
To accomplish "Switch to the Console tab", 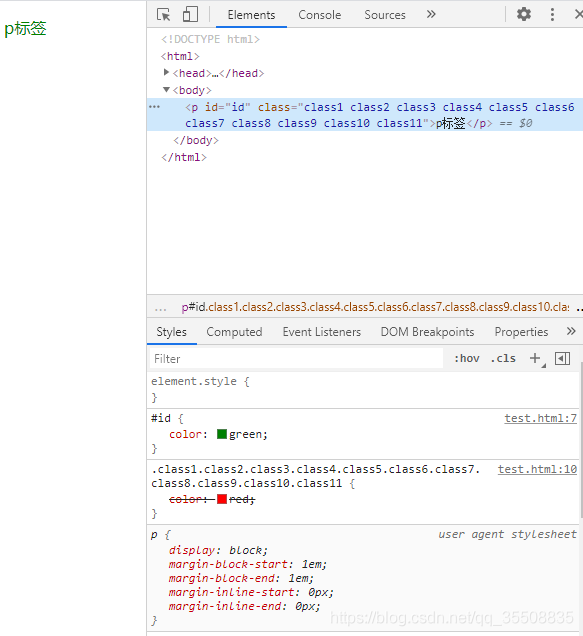I will 320,15.
